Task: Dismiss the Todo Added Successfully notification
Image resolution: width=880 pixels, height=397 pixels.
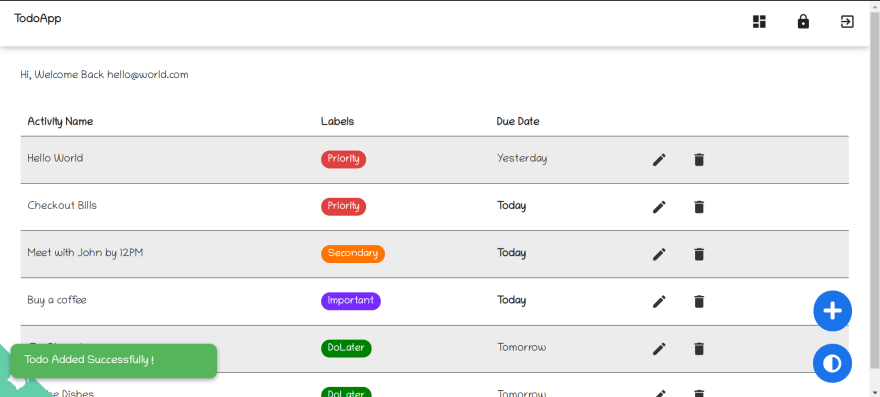Action: click(x=113, y=361)
